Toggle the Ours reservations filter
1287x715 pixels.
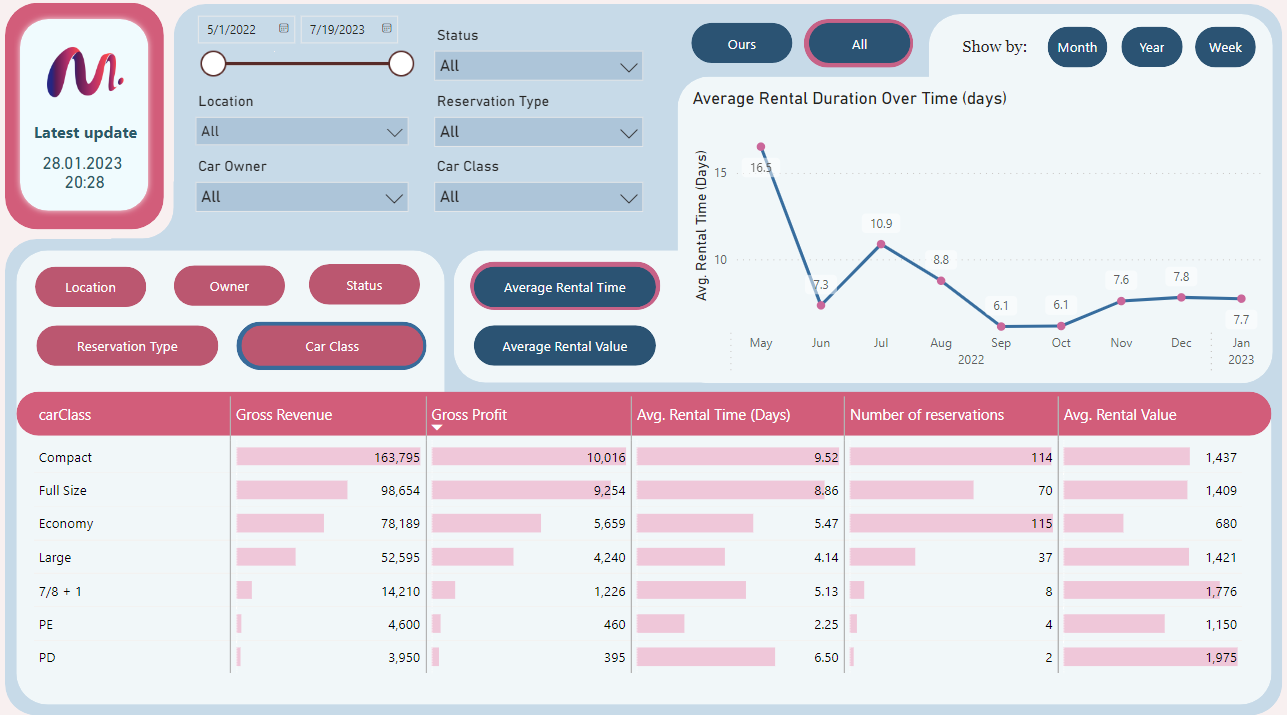click(x=741, y=43)
